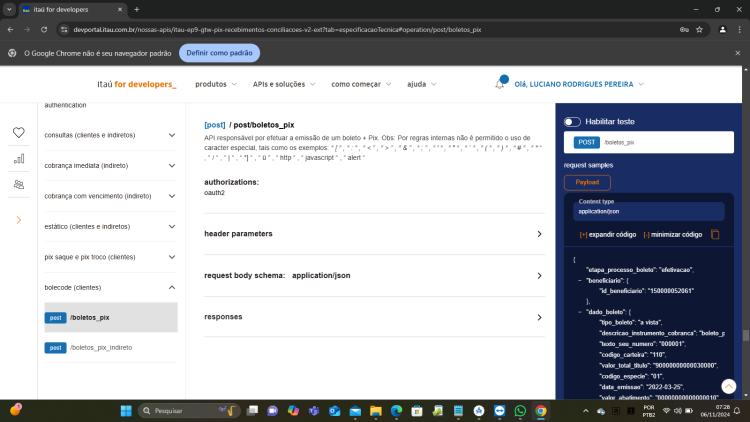Viewport: 750px width, 422px height.
Task: Open the APIs e soluções menu
Action: [x=284, y=84]
